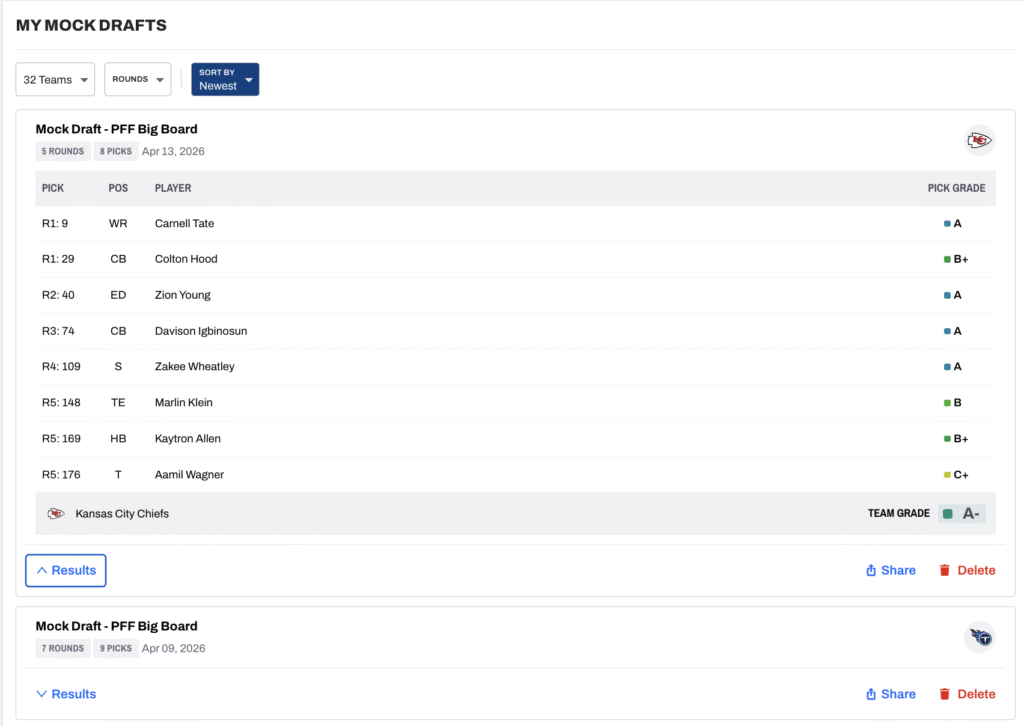Click the share icon for Chiefs draft
The height and width of the screenshot is (726, 1024).
point(871,571)
